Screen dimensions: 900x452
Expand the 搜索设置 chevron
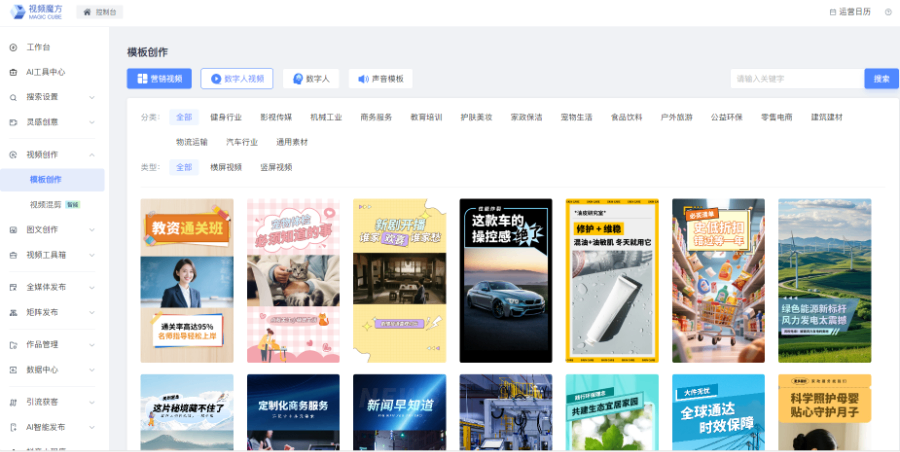tap(92, 97)
